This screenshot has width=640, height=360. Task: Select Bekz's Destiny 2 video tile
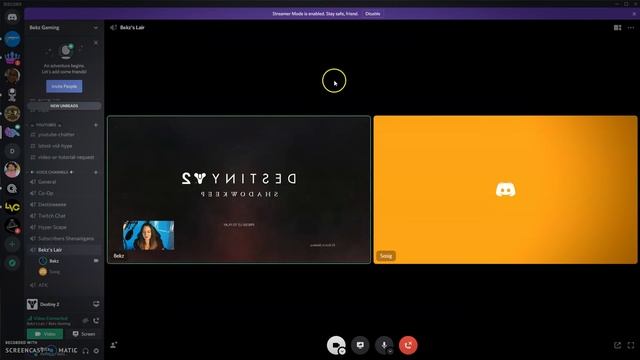point(239,190)
